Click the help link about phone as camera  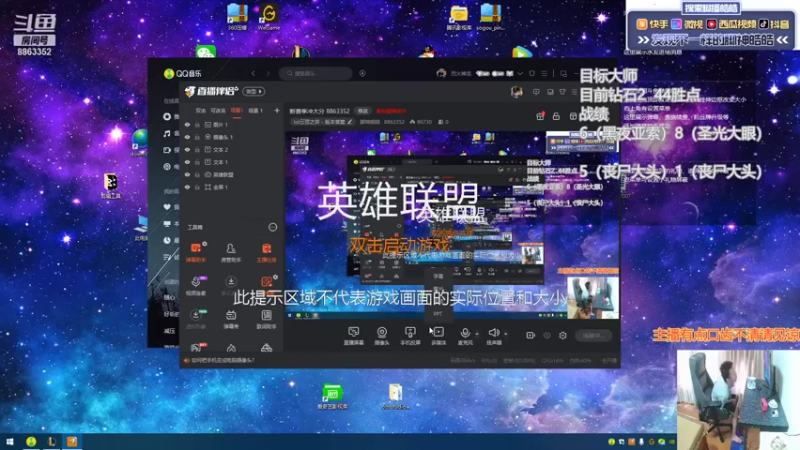click(222, 360)
